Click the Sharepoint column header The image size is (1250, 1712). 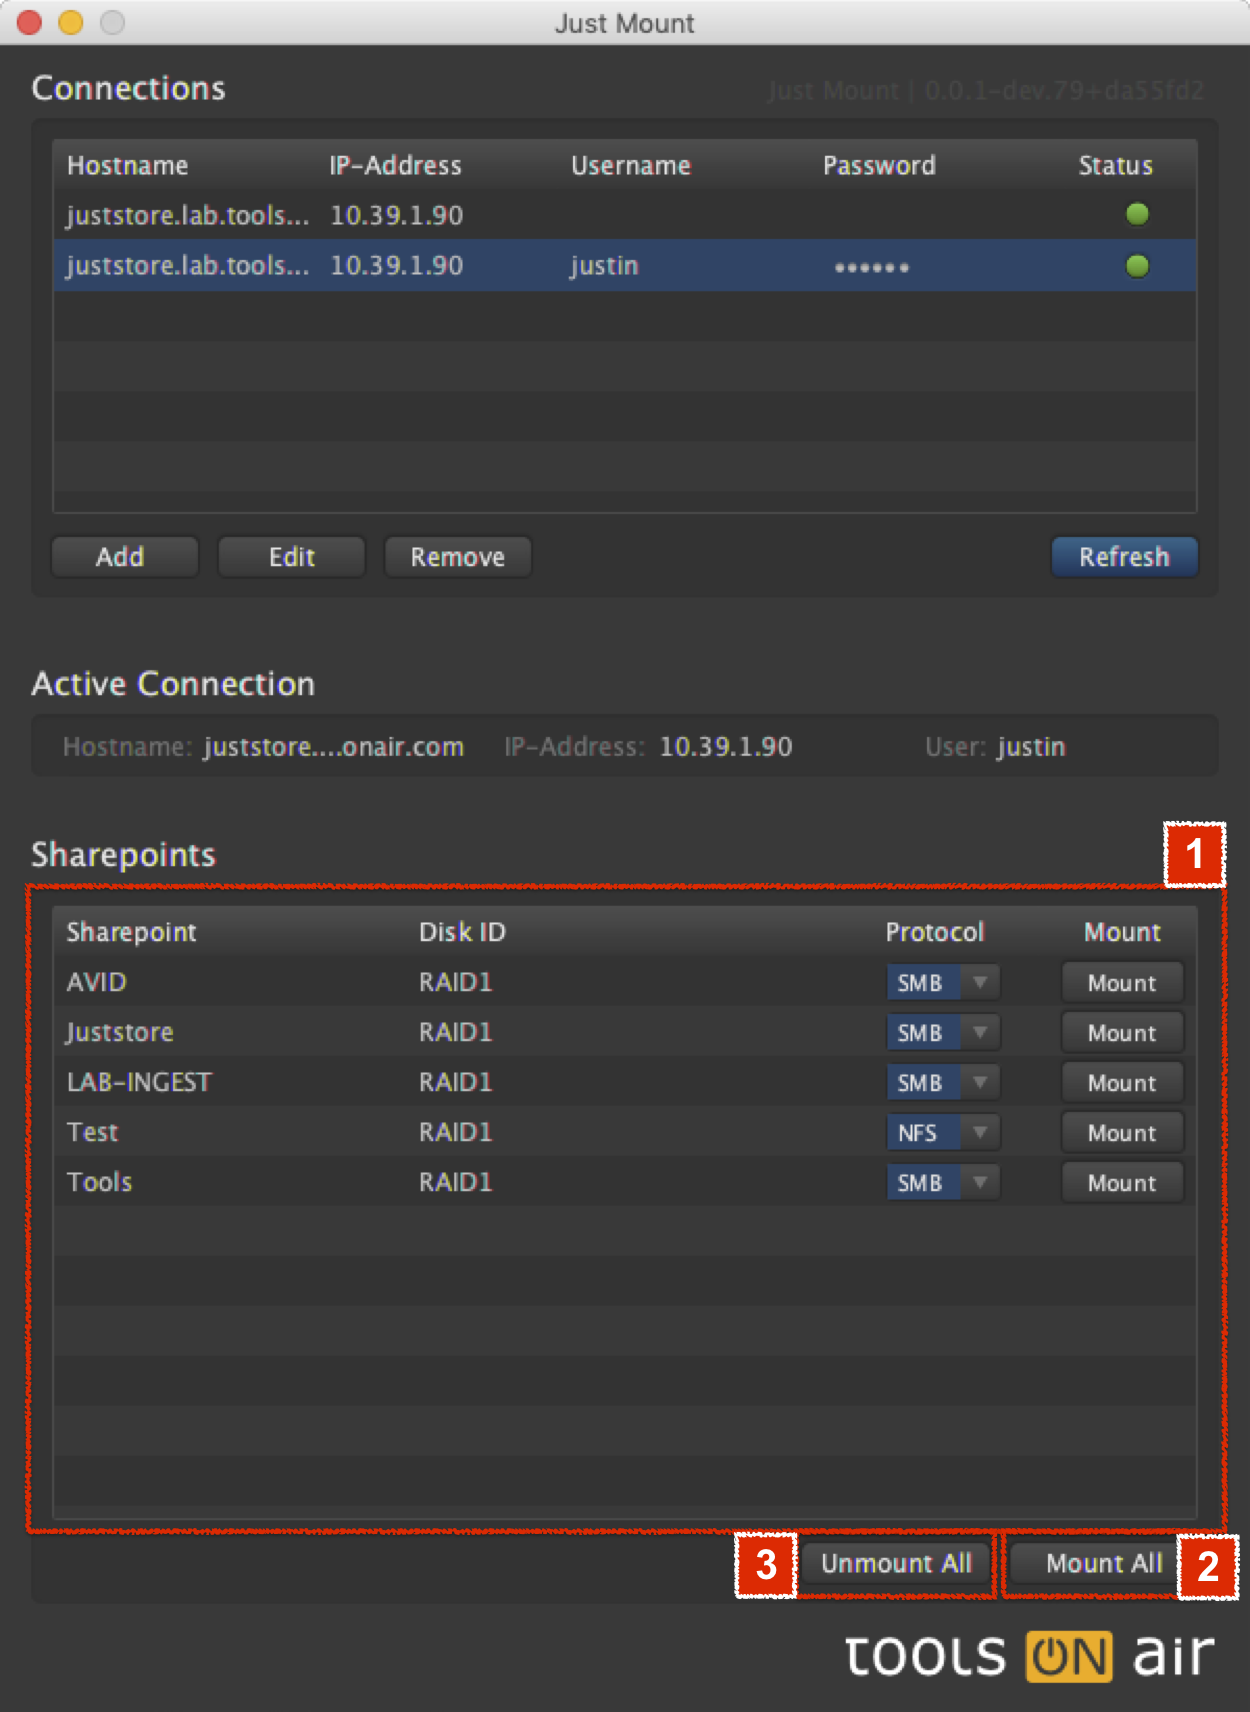[131, 932]
